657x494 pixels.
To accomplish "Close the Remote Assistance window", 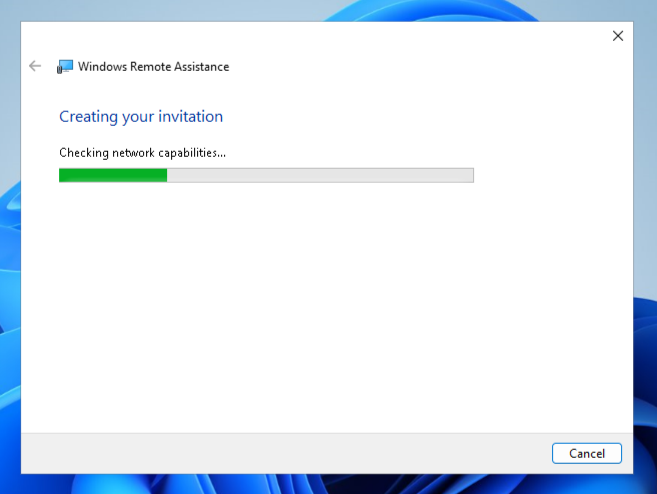I will (618, 36).
